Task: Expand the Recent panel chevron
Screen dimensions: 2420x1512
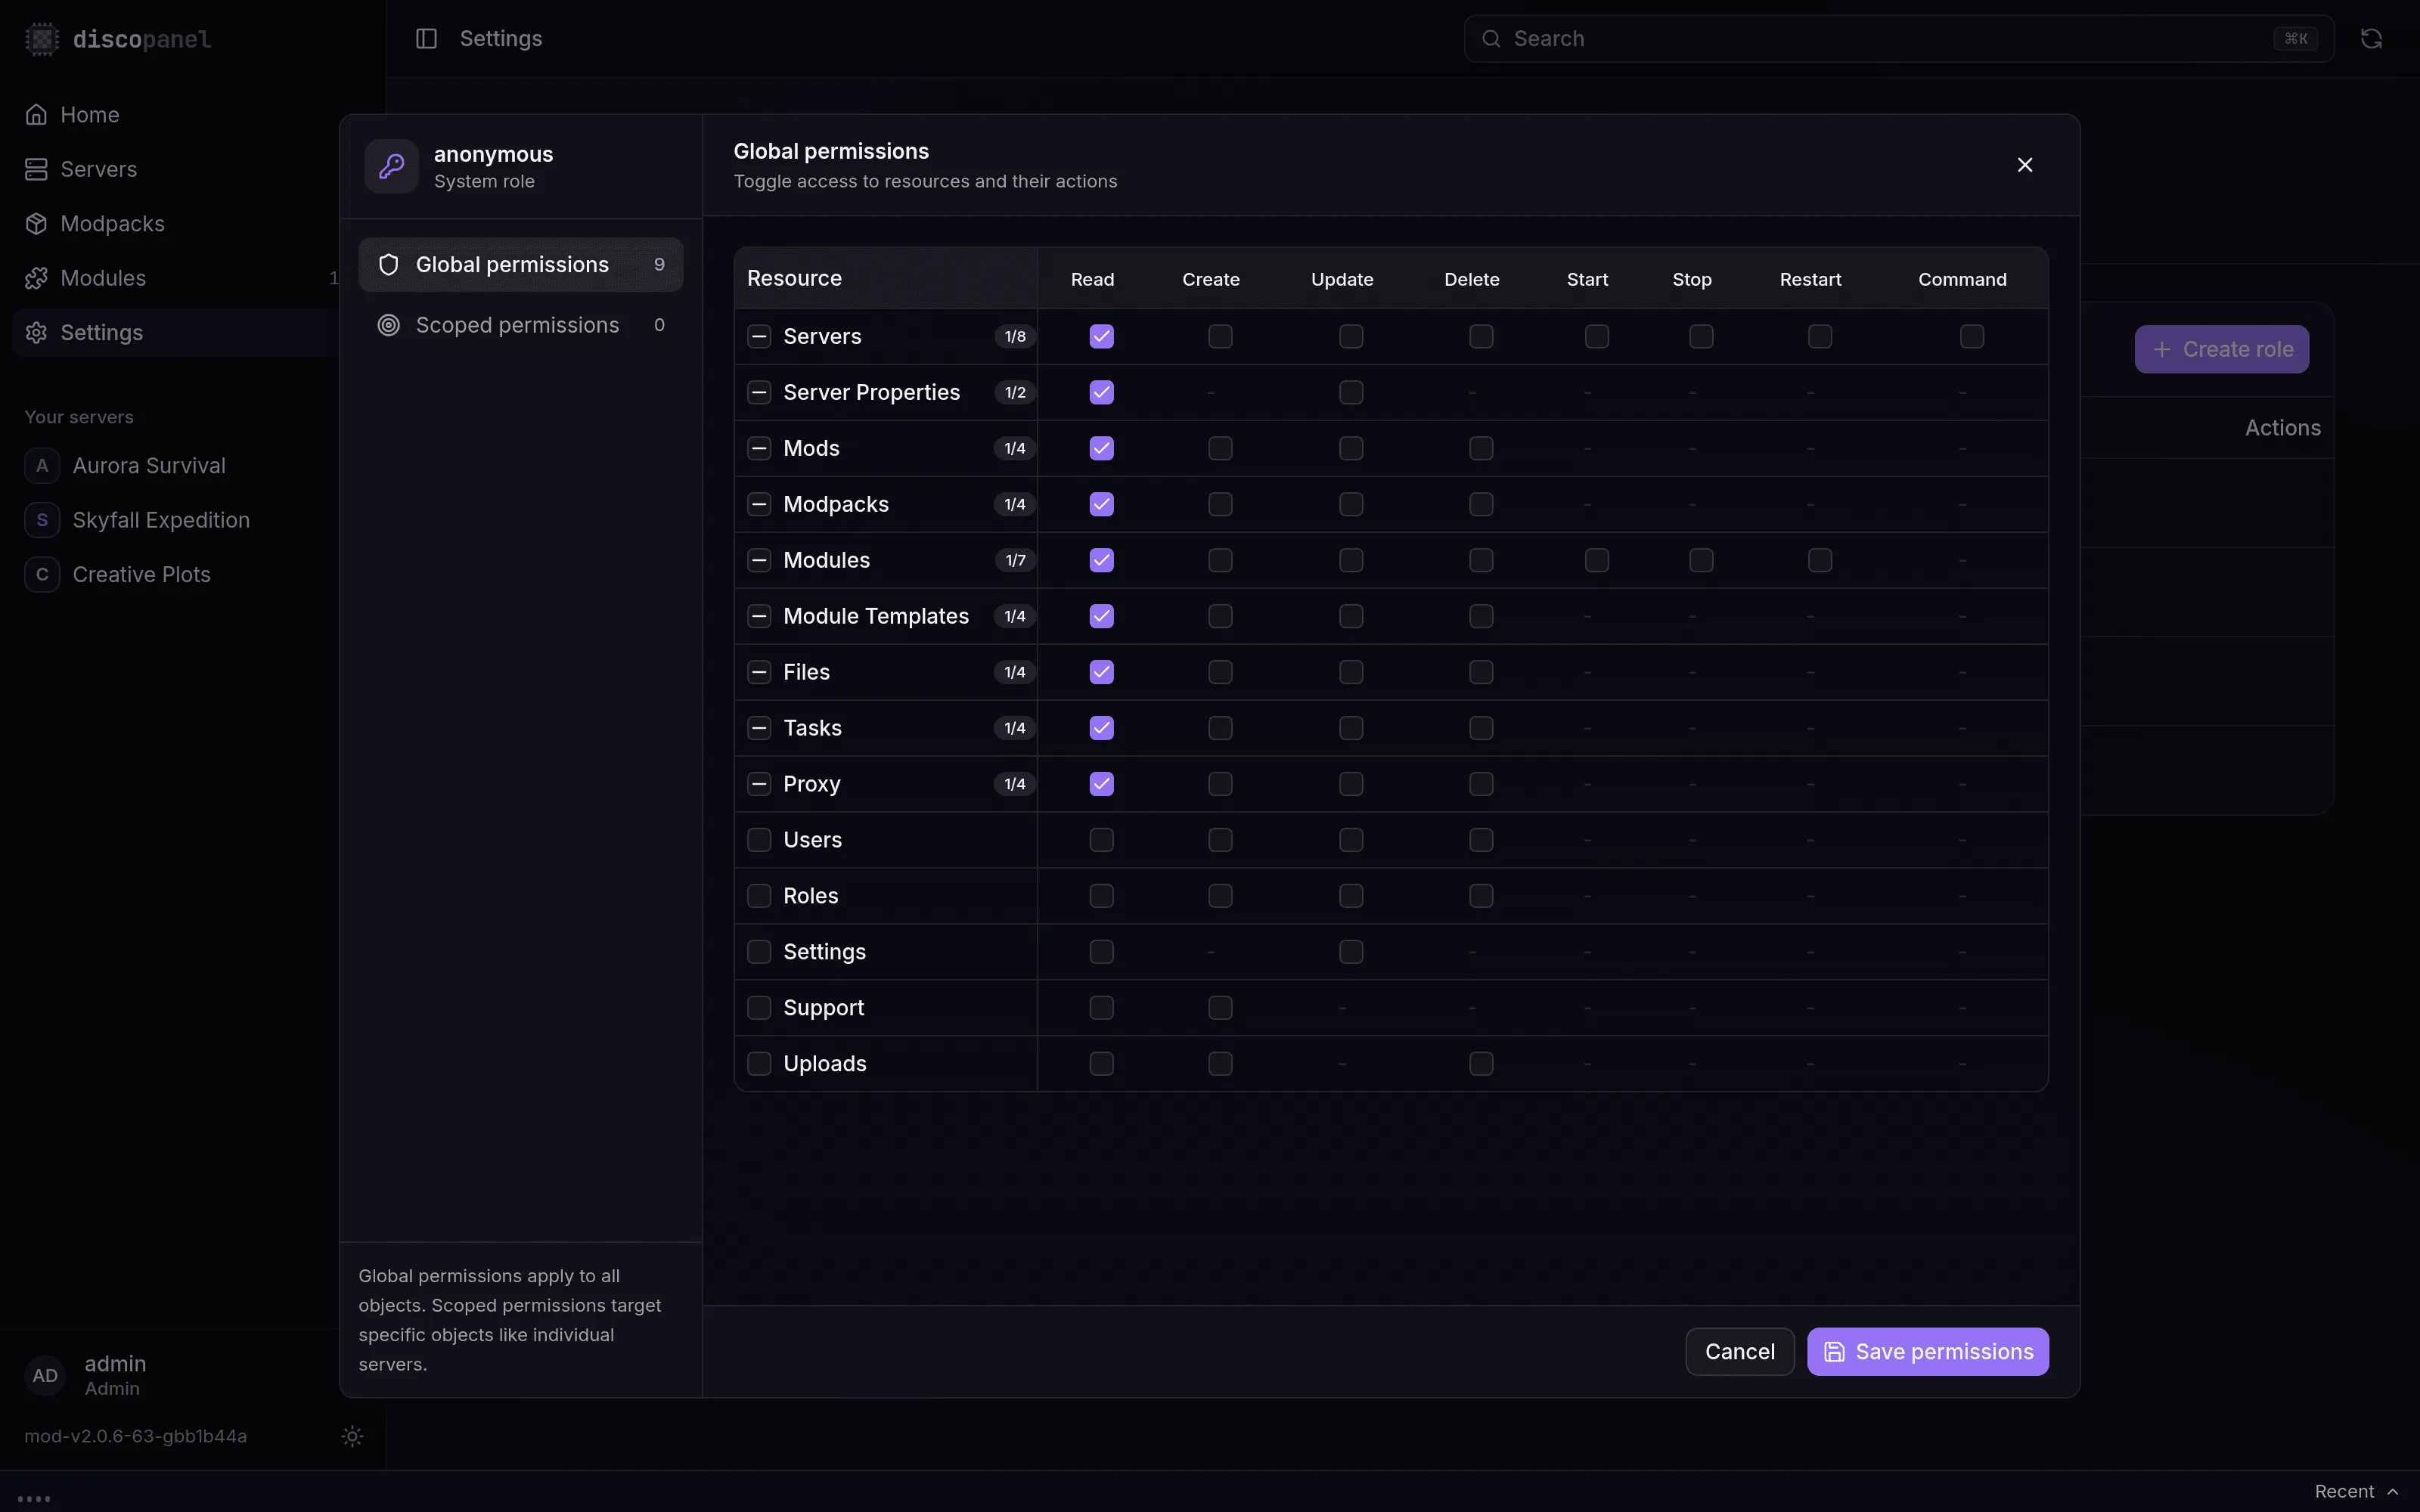Action: [x=2392, y=1492]
